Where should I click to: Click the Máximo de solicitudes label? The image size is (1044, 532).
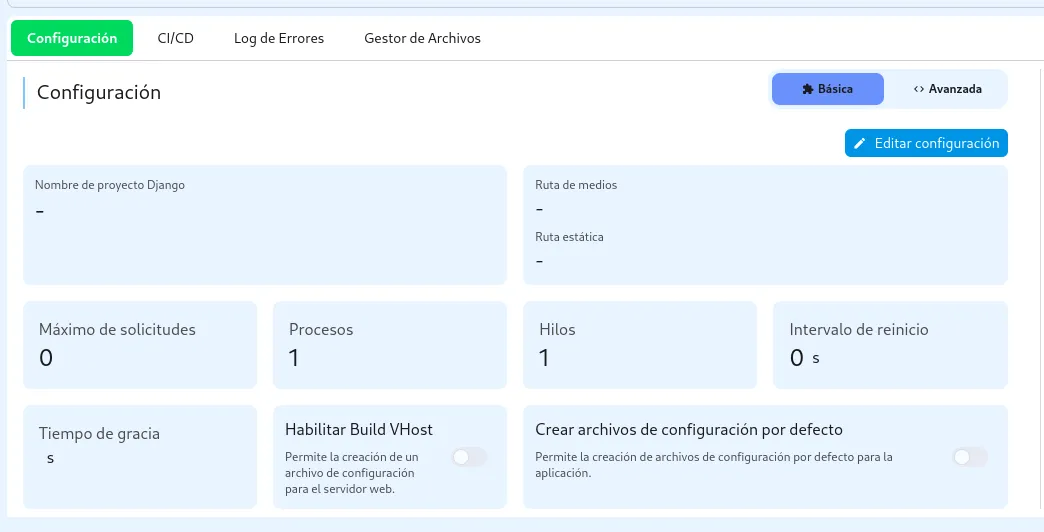[x=117, y=329]
